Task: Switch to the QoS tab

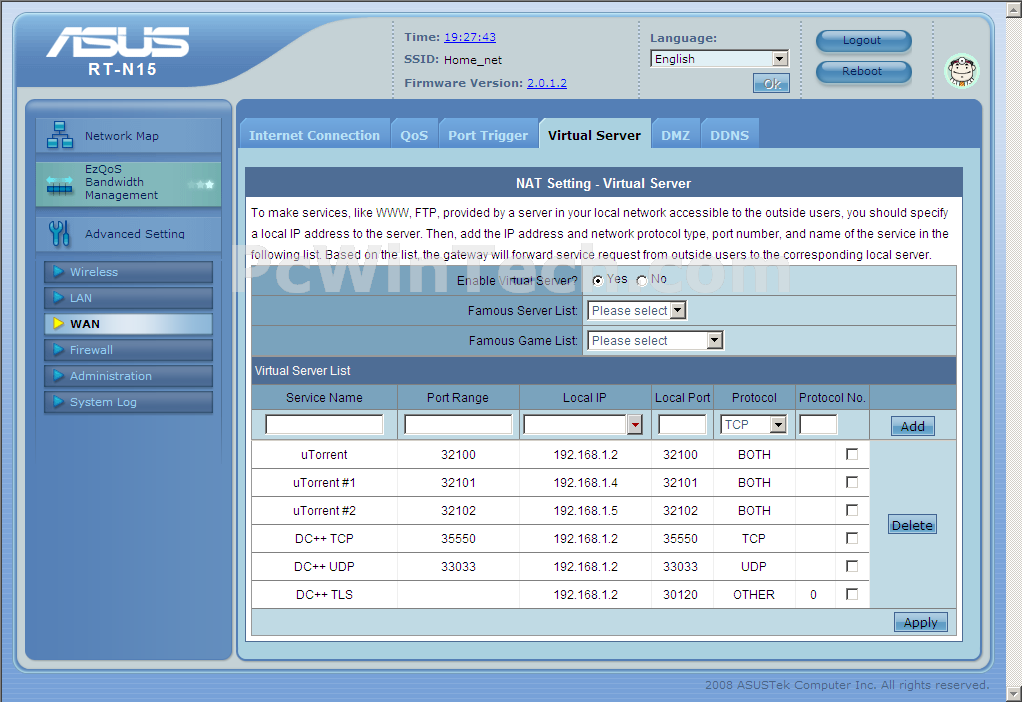Action: (x=414, y=135)
